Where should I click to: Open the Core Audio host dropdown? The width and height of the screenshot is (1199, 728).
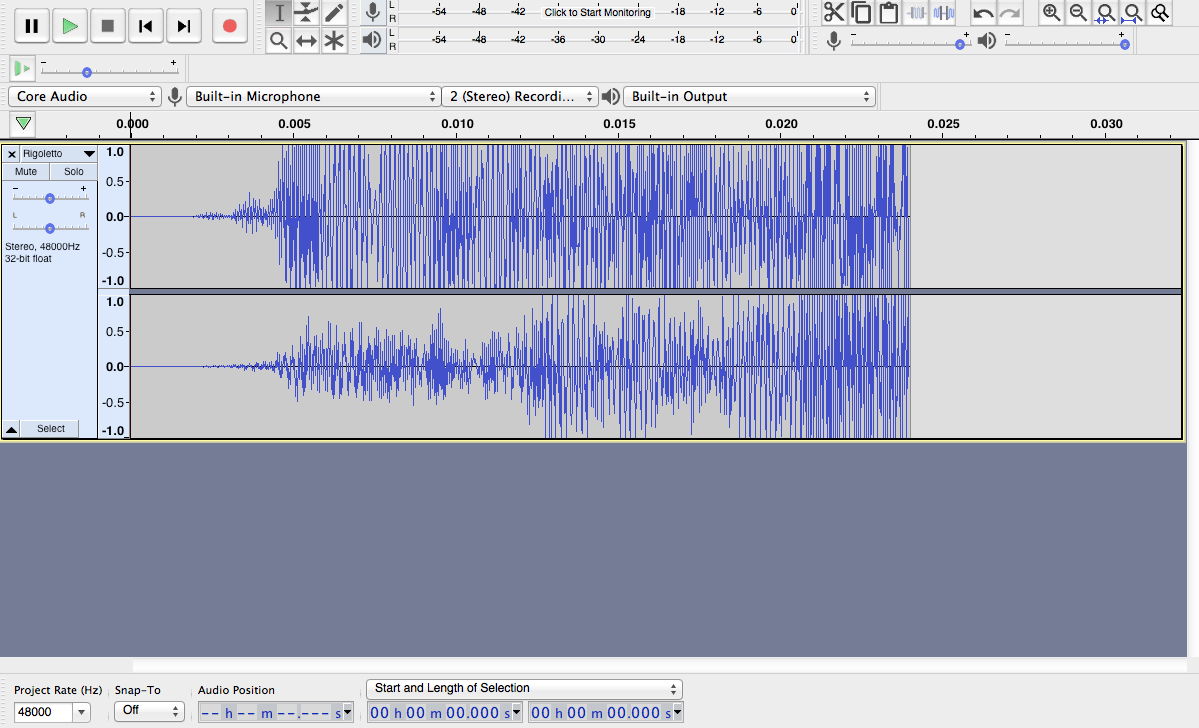(85, 97)
